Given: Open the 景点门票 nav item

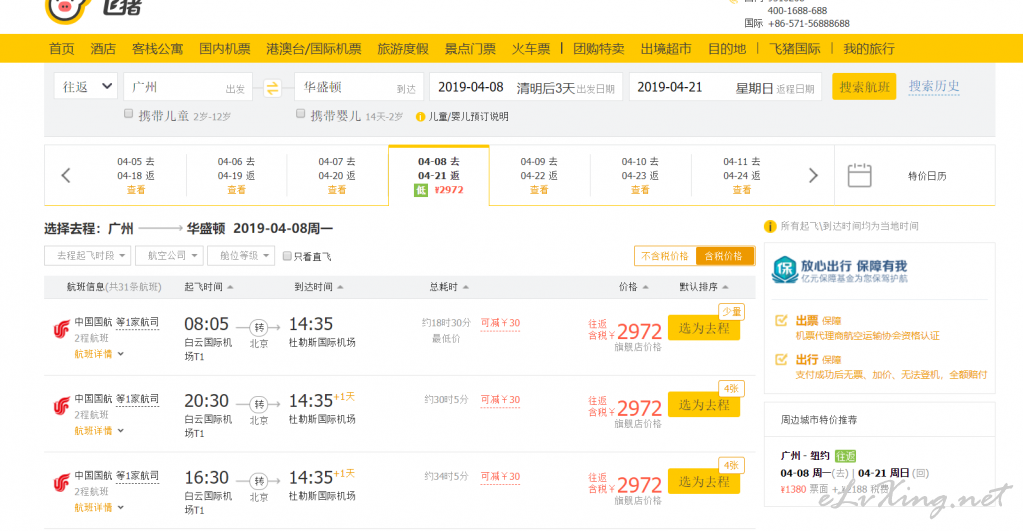Looking at the screenshot, I should 470,49.
